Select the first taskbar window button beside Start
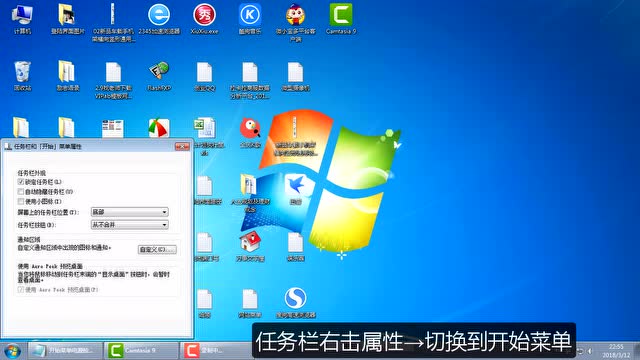The height and width of the screenshot is (360, 640). [x=64, y=351]
